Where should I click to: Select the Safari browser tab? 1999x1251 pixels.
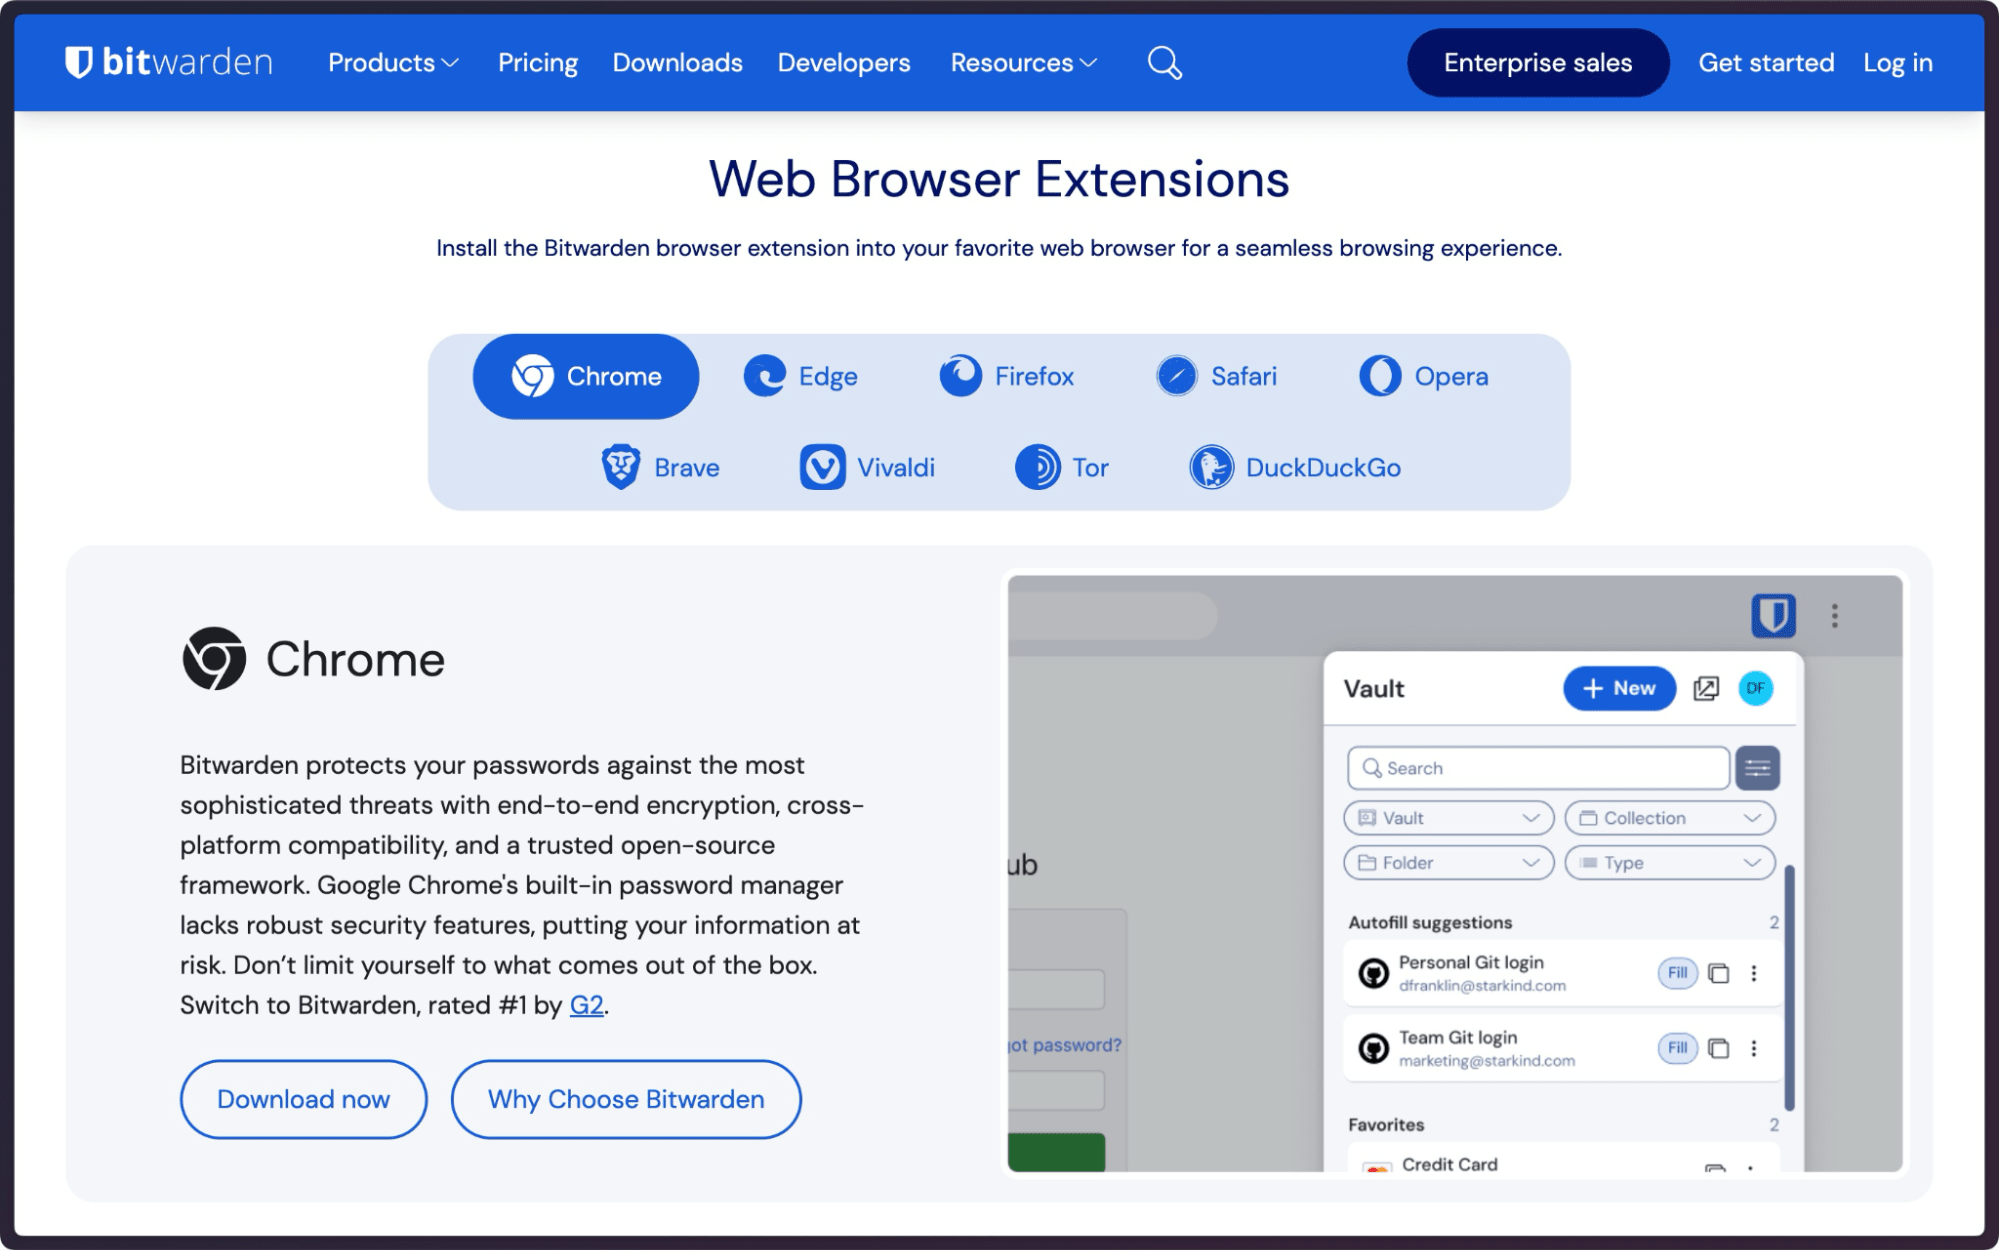coord(1217,376)
